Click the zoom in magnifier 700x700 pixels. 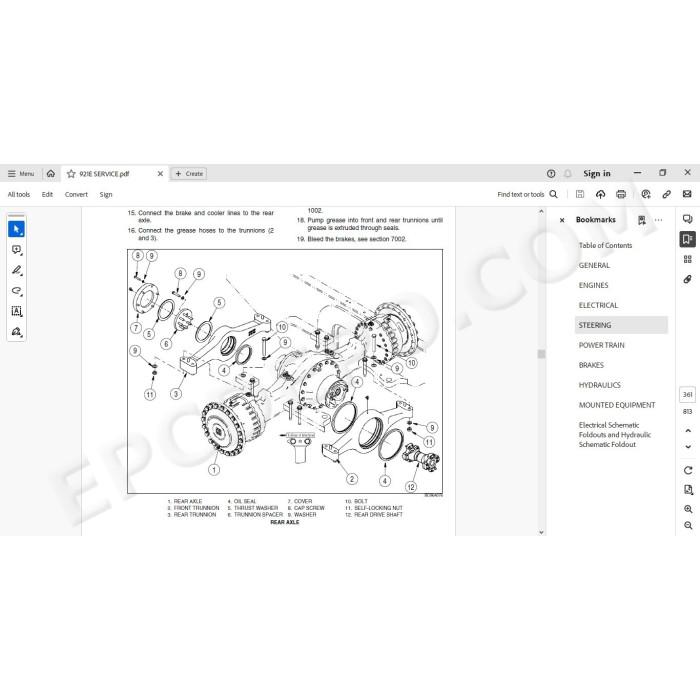(x=688, y=509)
